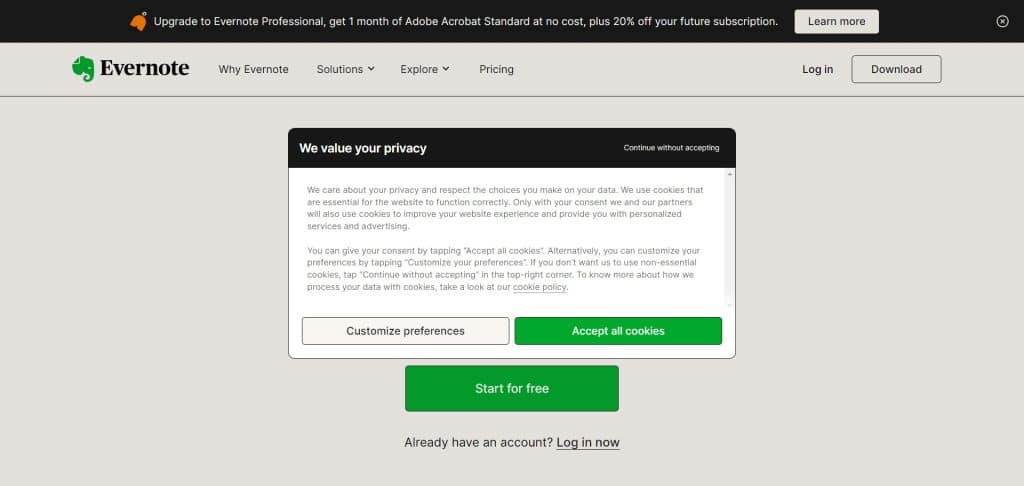Click the orange promo icon in top banner
Viewport: 1024px width, 486px height.
point(138,21)
